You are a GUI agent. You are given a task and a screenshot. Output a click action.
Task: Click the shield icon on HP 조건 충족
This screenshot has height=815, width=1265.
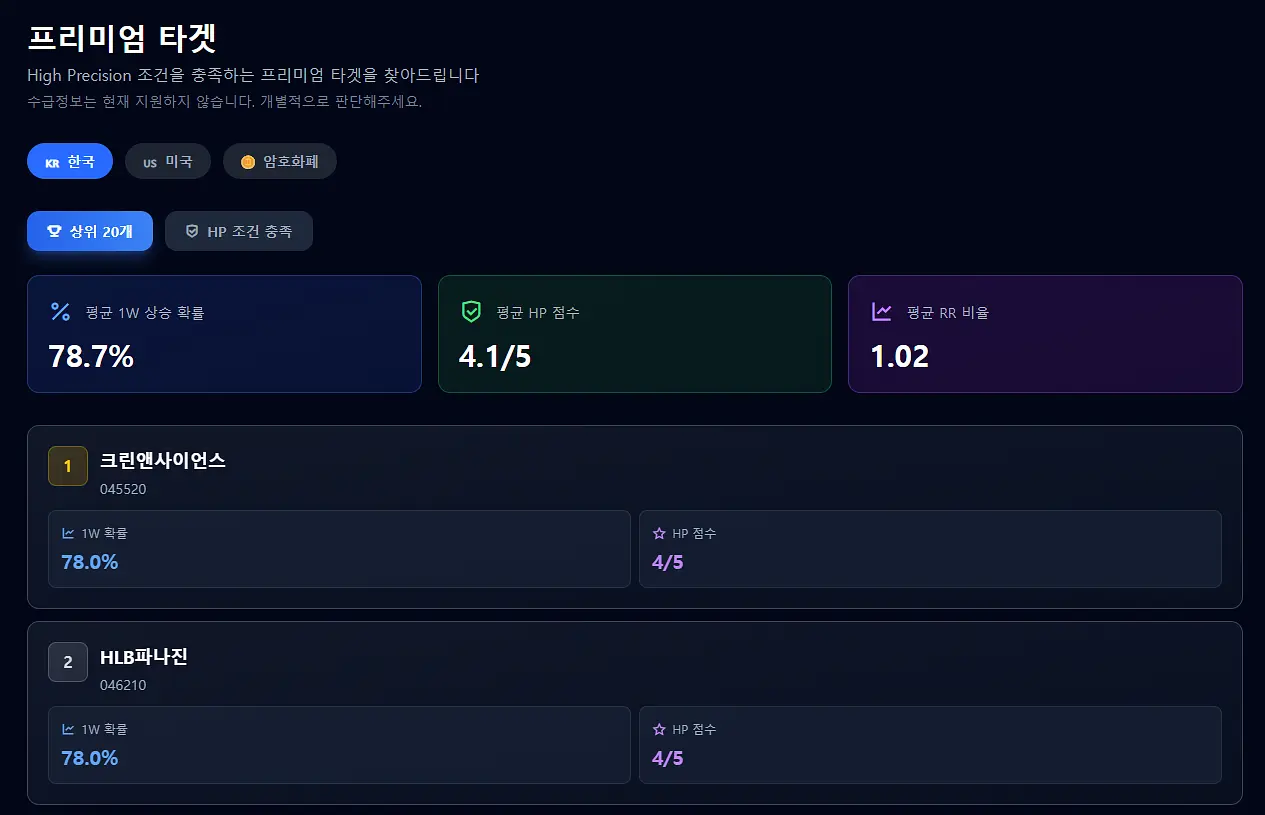point(192,231)
